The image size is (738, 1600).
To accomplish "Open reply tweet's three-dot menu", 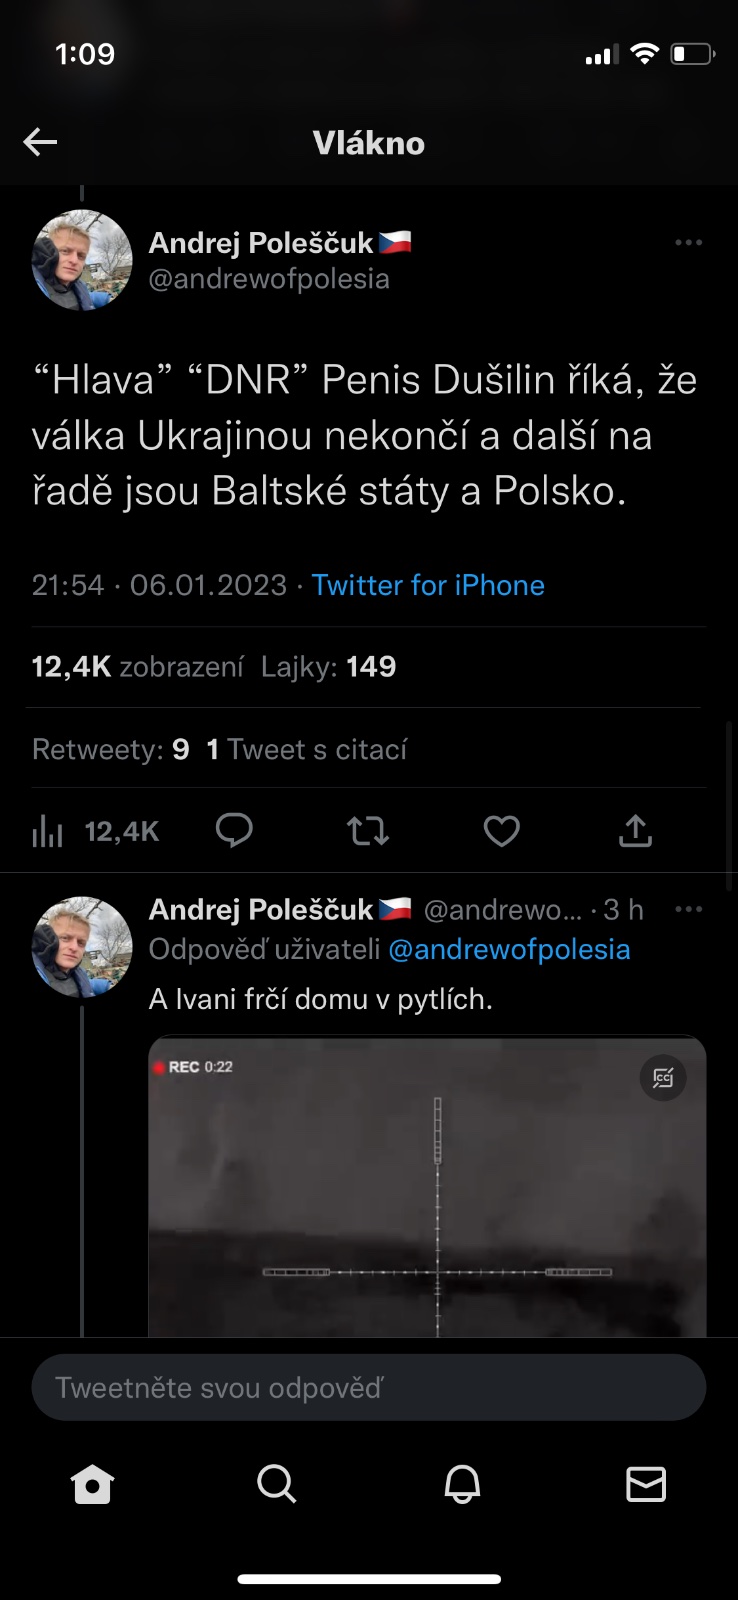I will click(688, 909).
